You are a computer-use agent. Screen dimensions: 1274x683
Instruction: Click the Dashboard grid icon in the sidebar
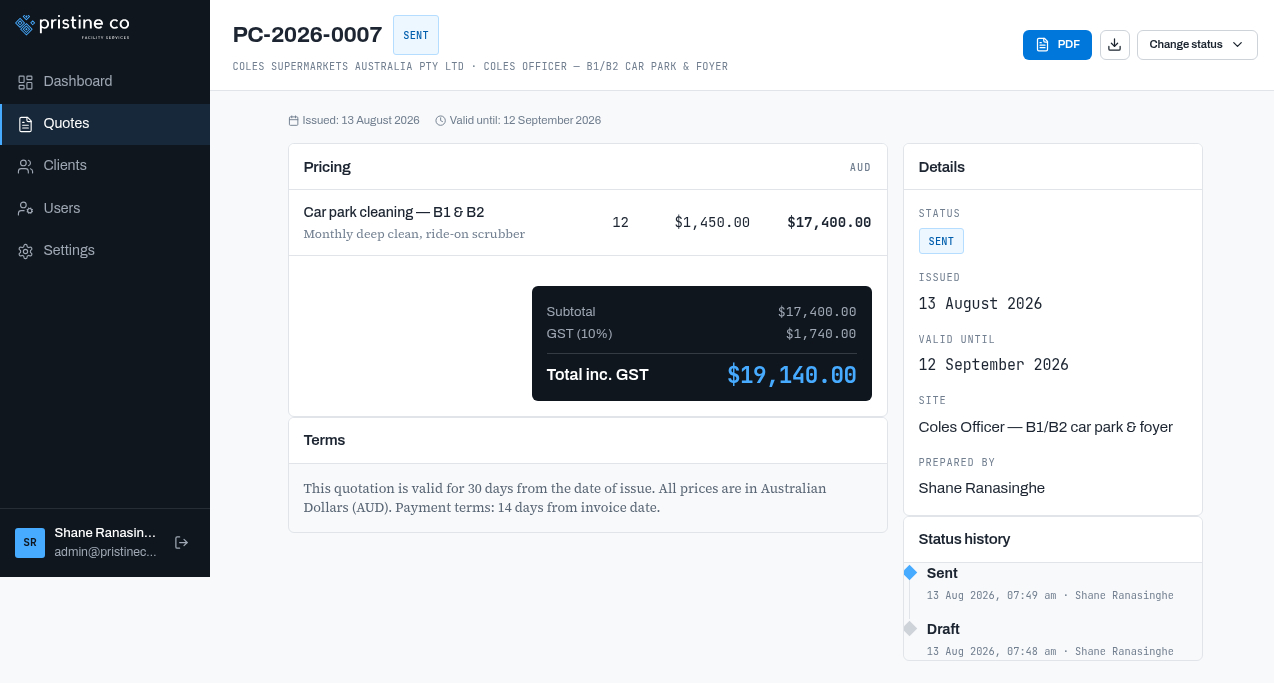[26, 82]
